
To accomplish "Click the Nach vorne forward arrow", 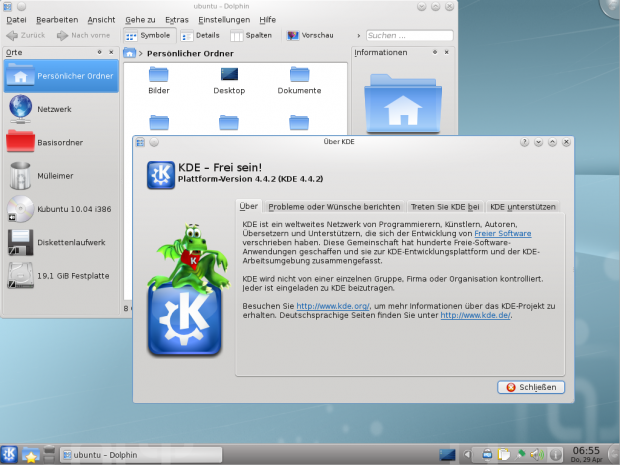I will [83, 36].
